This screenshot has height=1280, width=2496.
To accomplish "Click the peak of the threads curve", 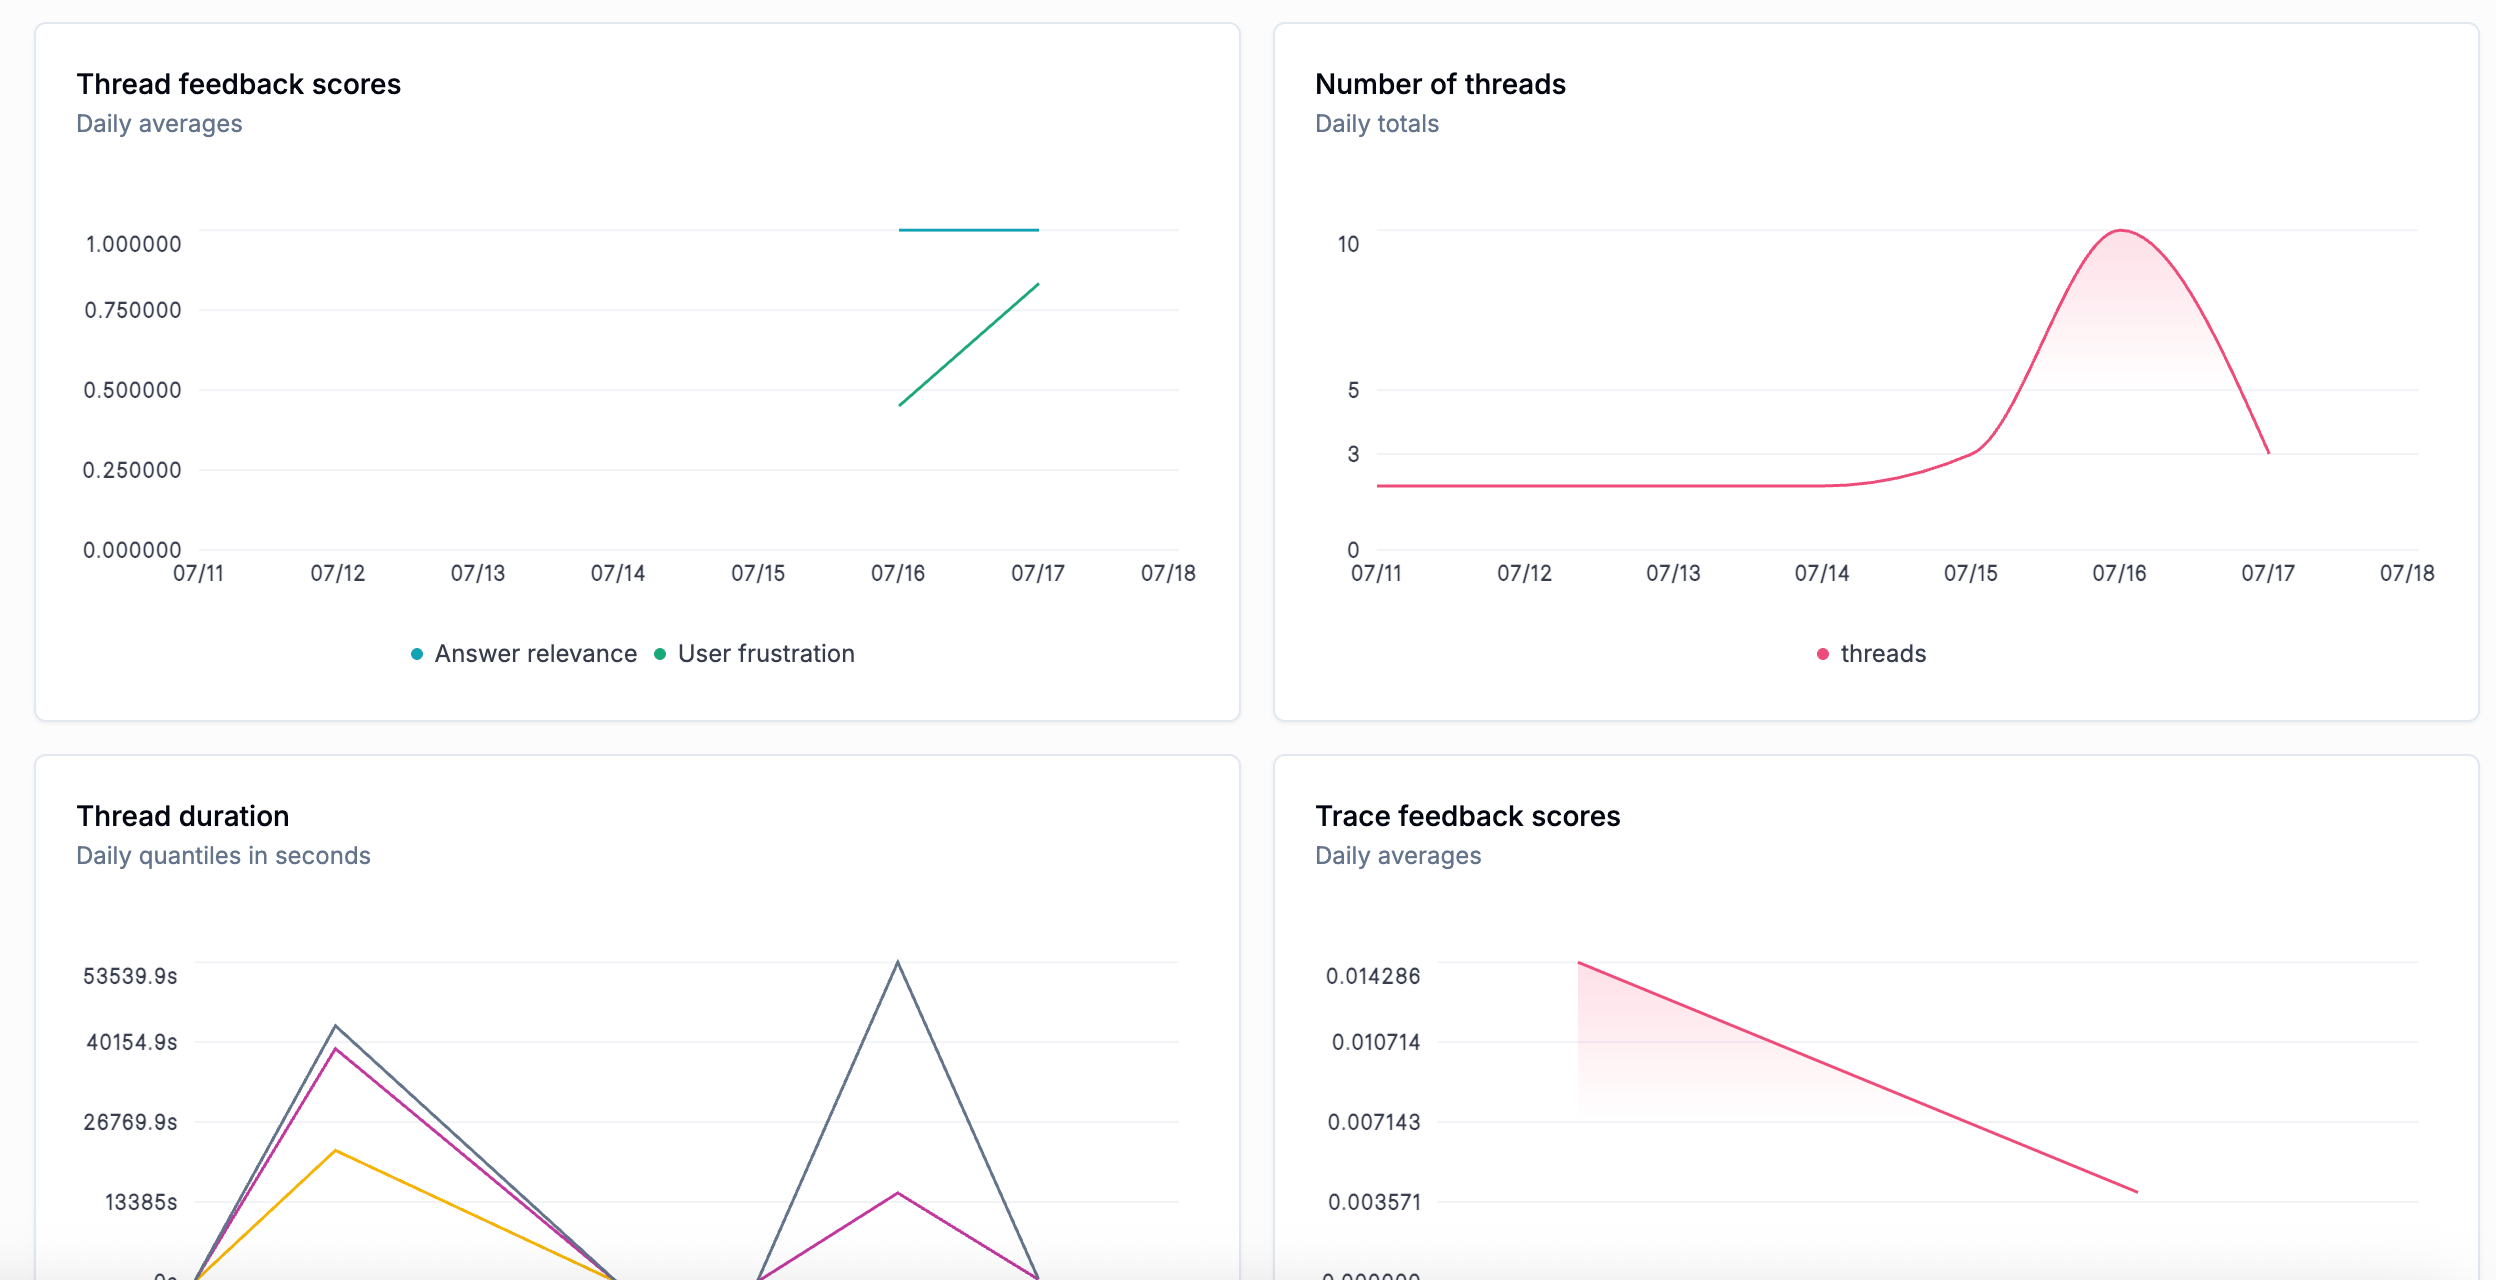I will 2120,232.
